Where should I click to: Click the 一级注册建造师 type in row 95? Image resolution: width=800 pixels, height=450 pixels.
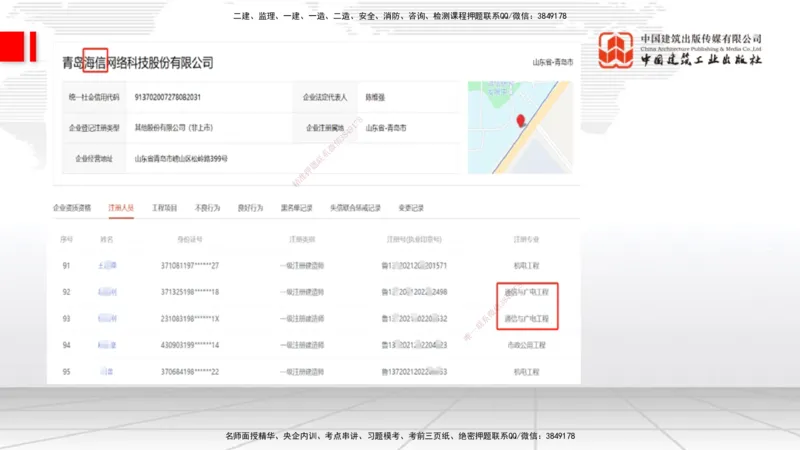pyautogui.click(x=302, y=371)
